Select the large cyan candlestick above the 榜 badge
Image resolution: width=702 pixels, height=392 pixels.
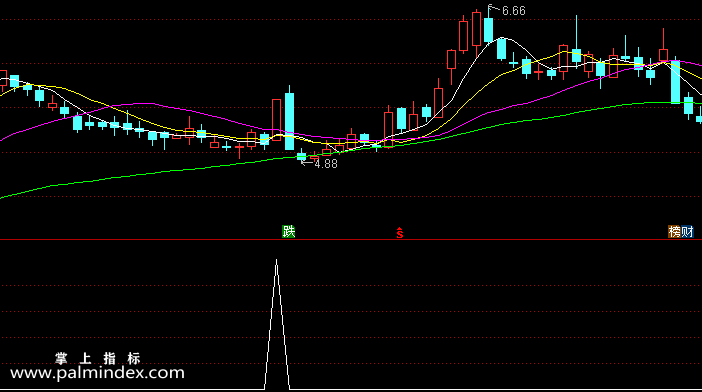click(675, 81)
